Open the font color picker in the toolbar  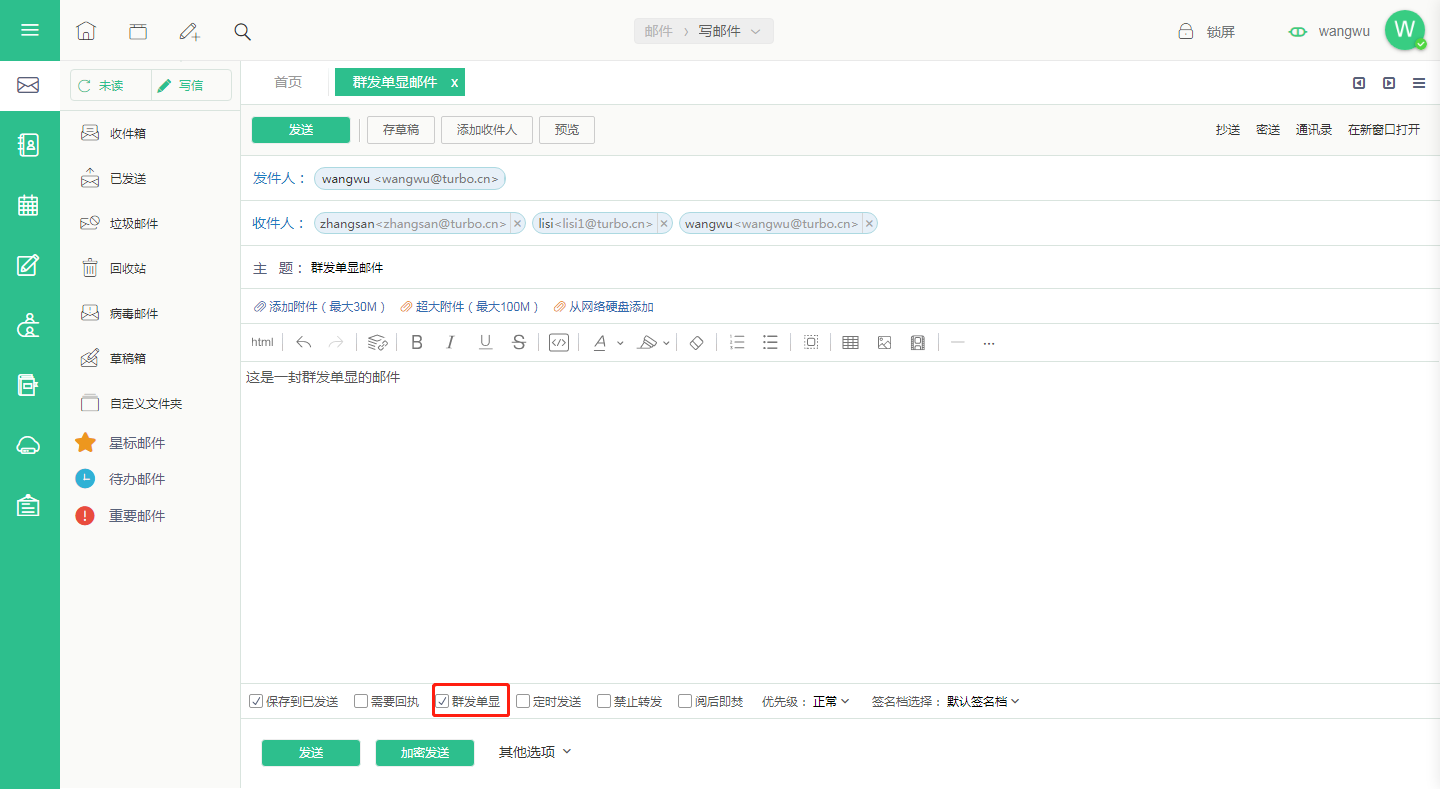[x=607, y=342]
